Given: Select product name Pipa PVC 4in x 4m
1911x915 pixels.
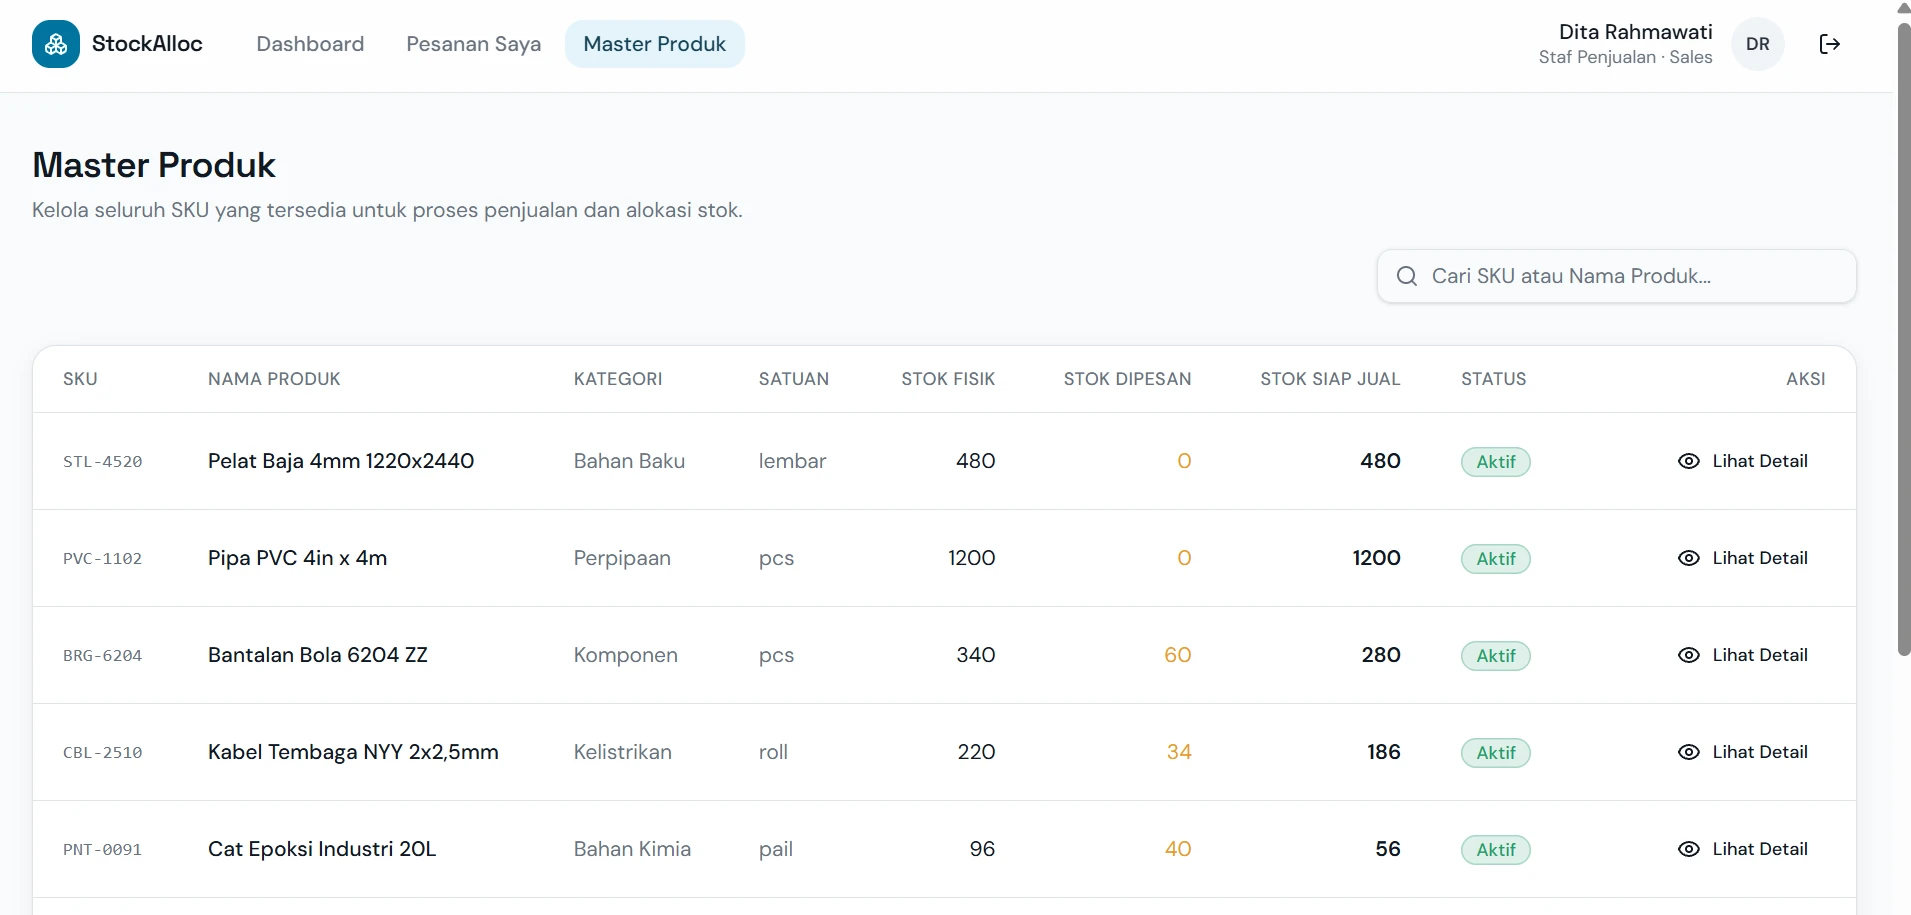Looking at the screenshot, I should [297, 558].
